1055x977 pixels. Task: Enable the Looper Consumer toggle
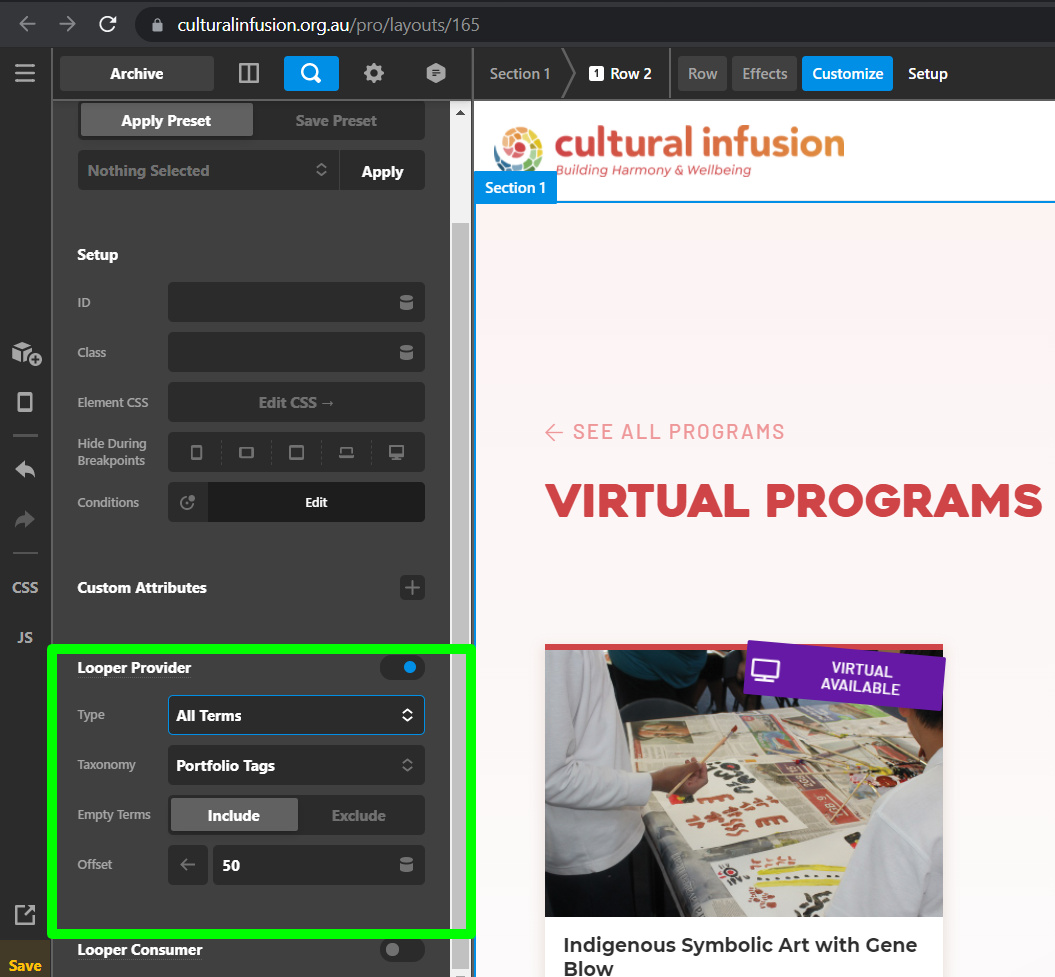402,949
